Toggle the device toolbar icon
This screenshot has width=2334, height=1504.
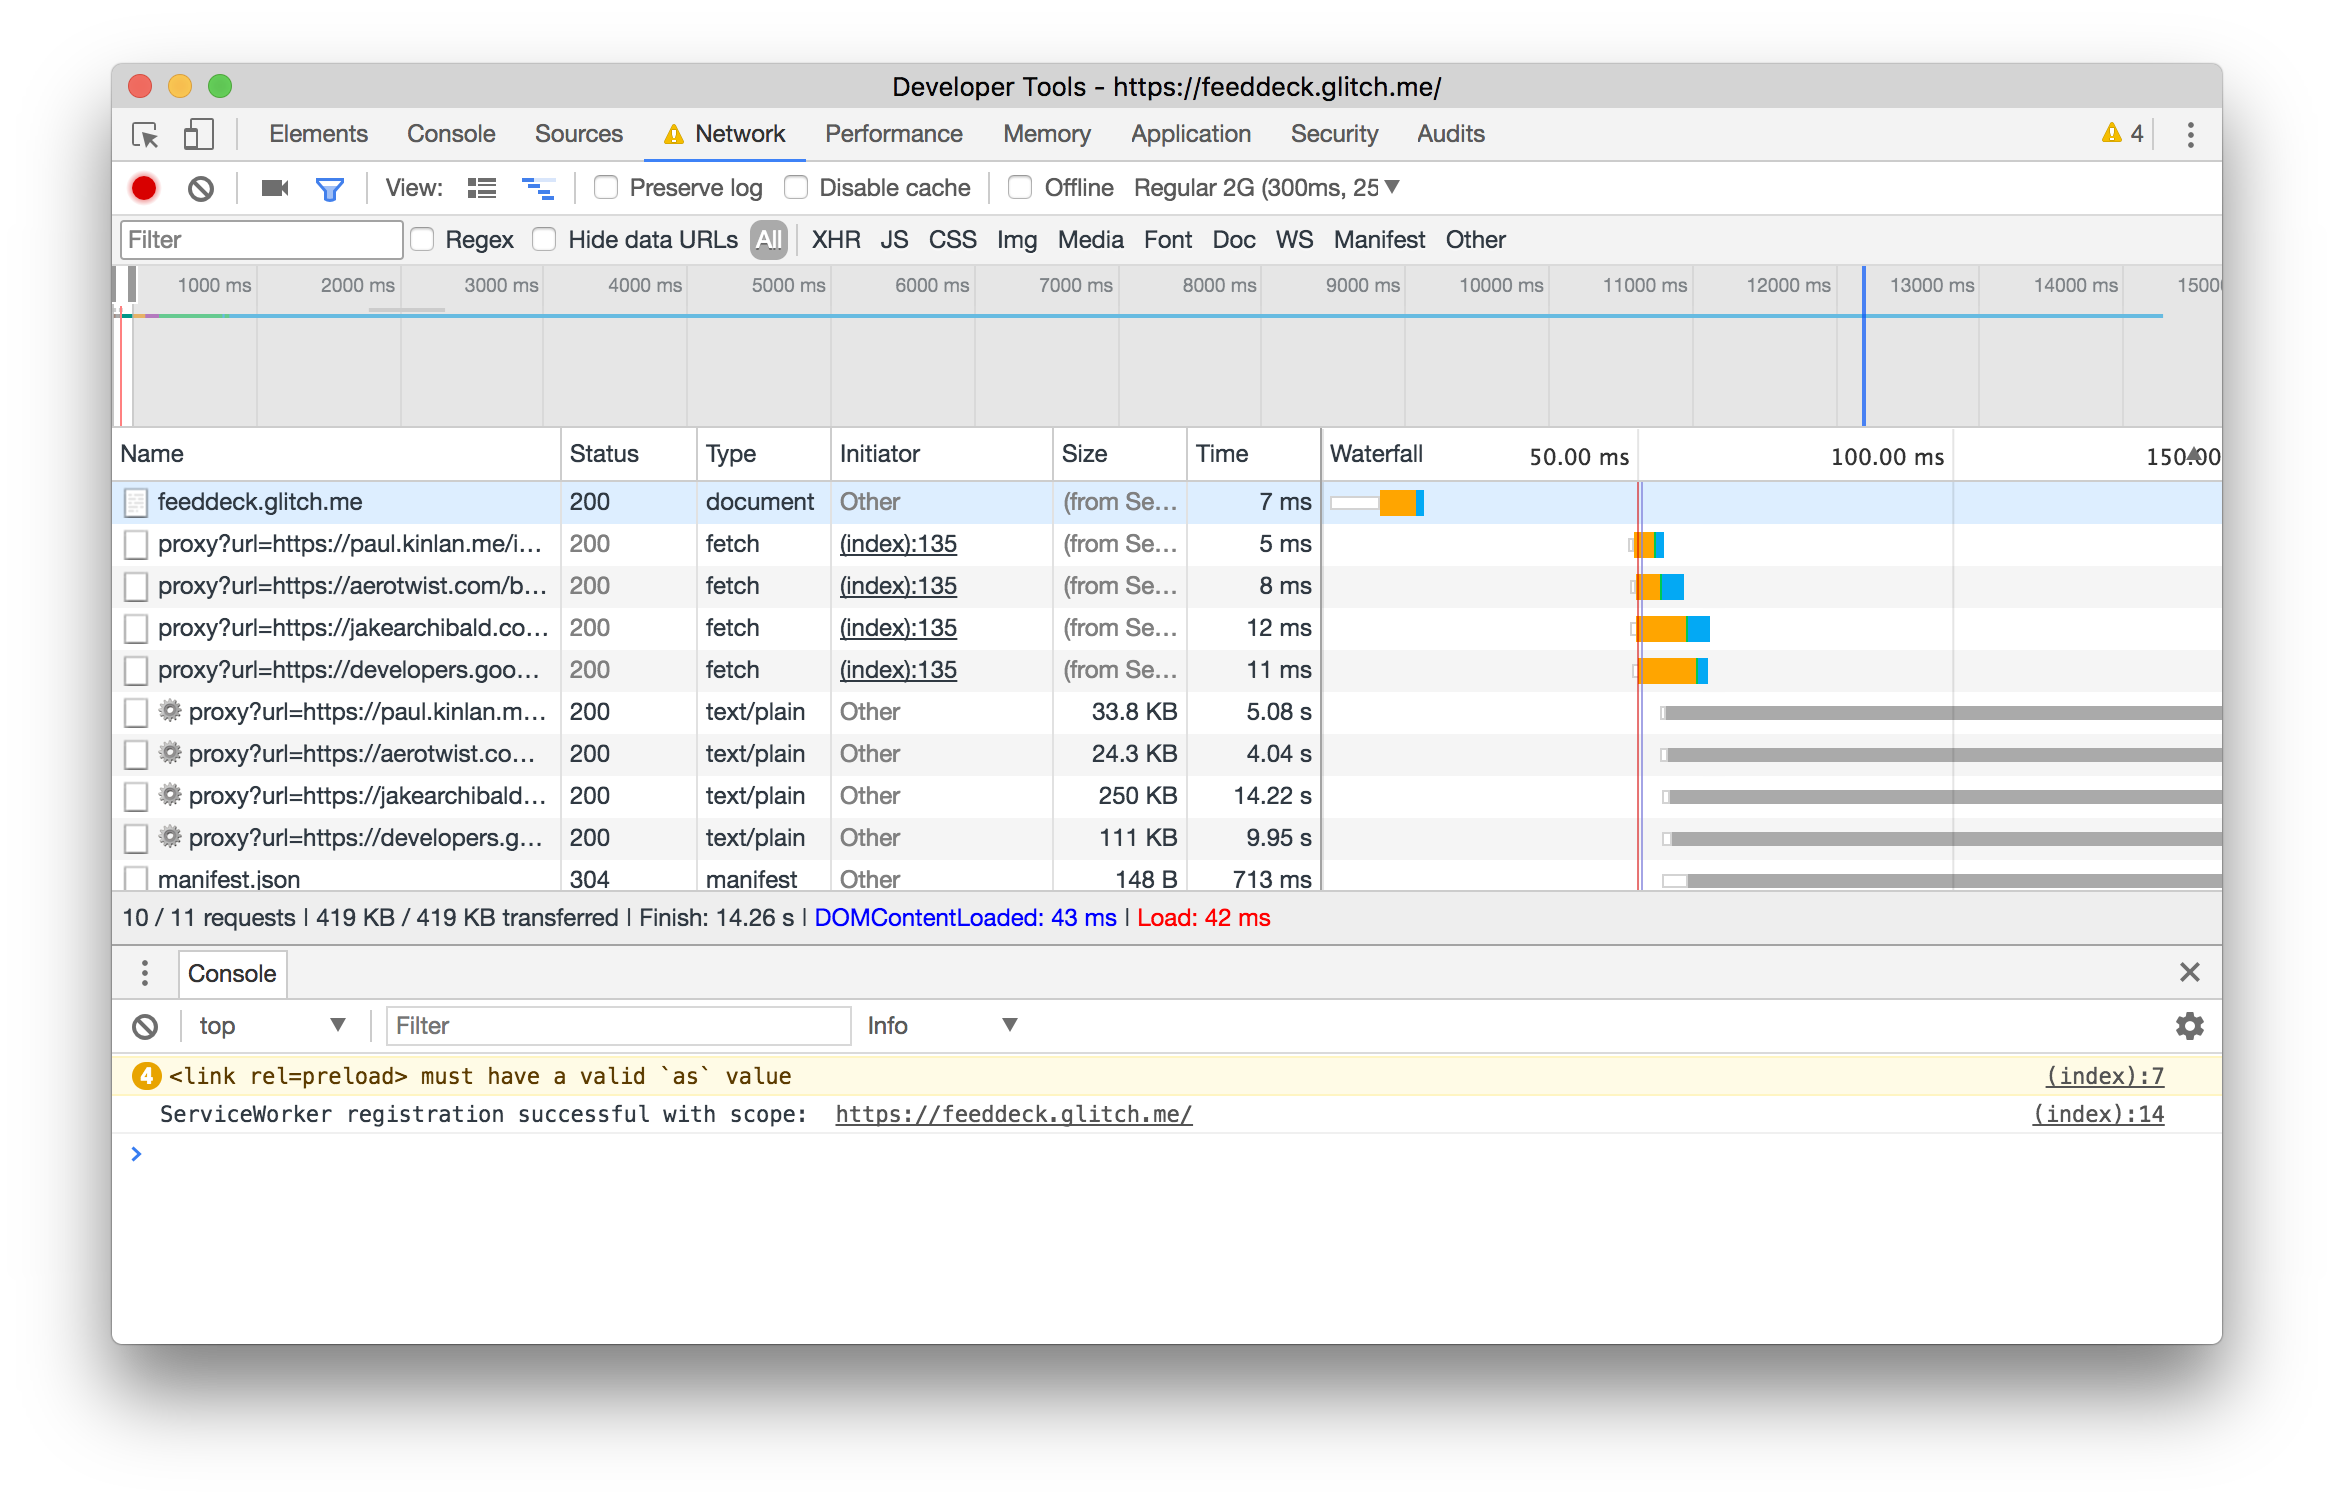tap(198, 134)
